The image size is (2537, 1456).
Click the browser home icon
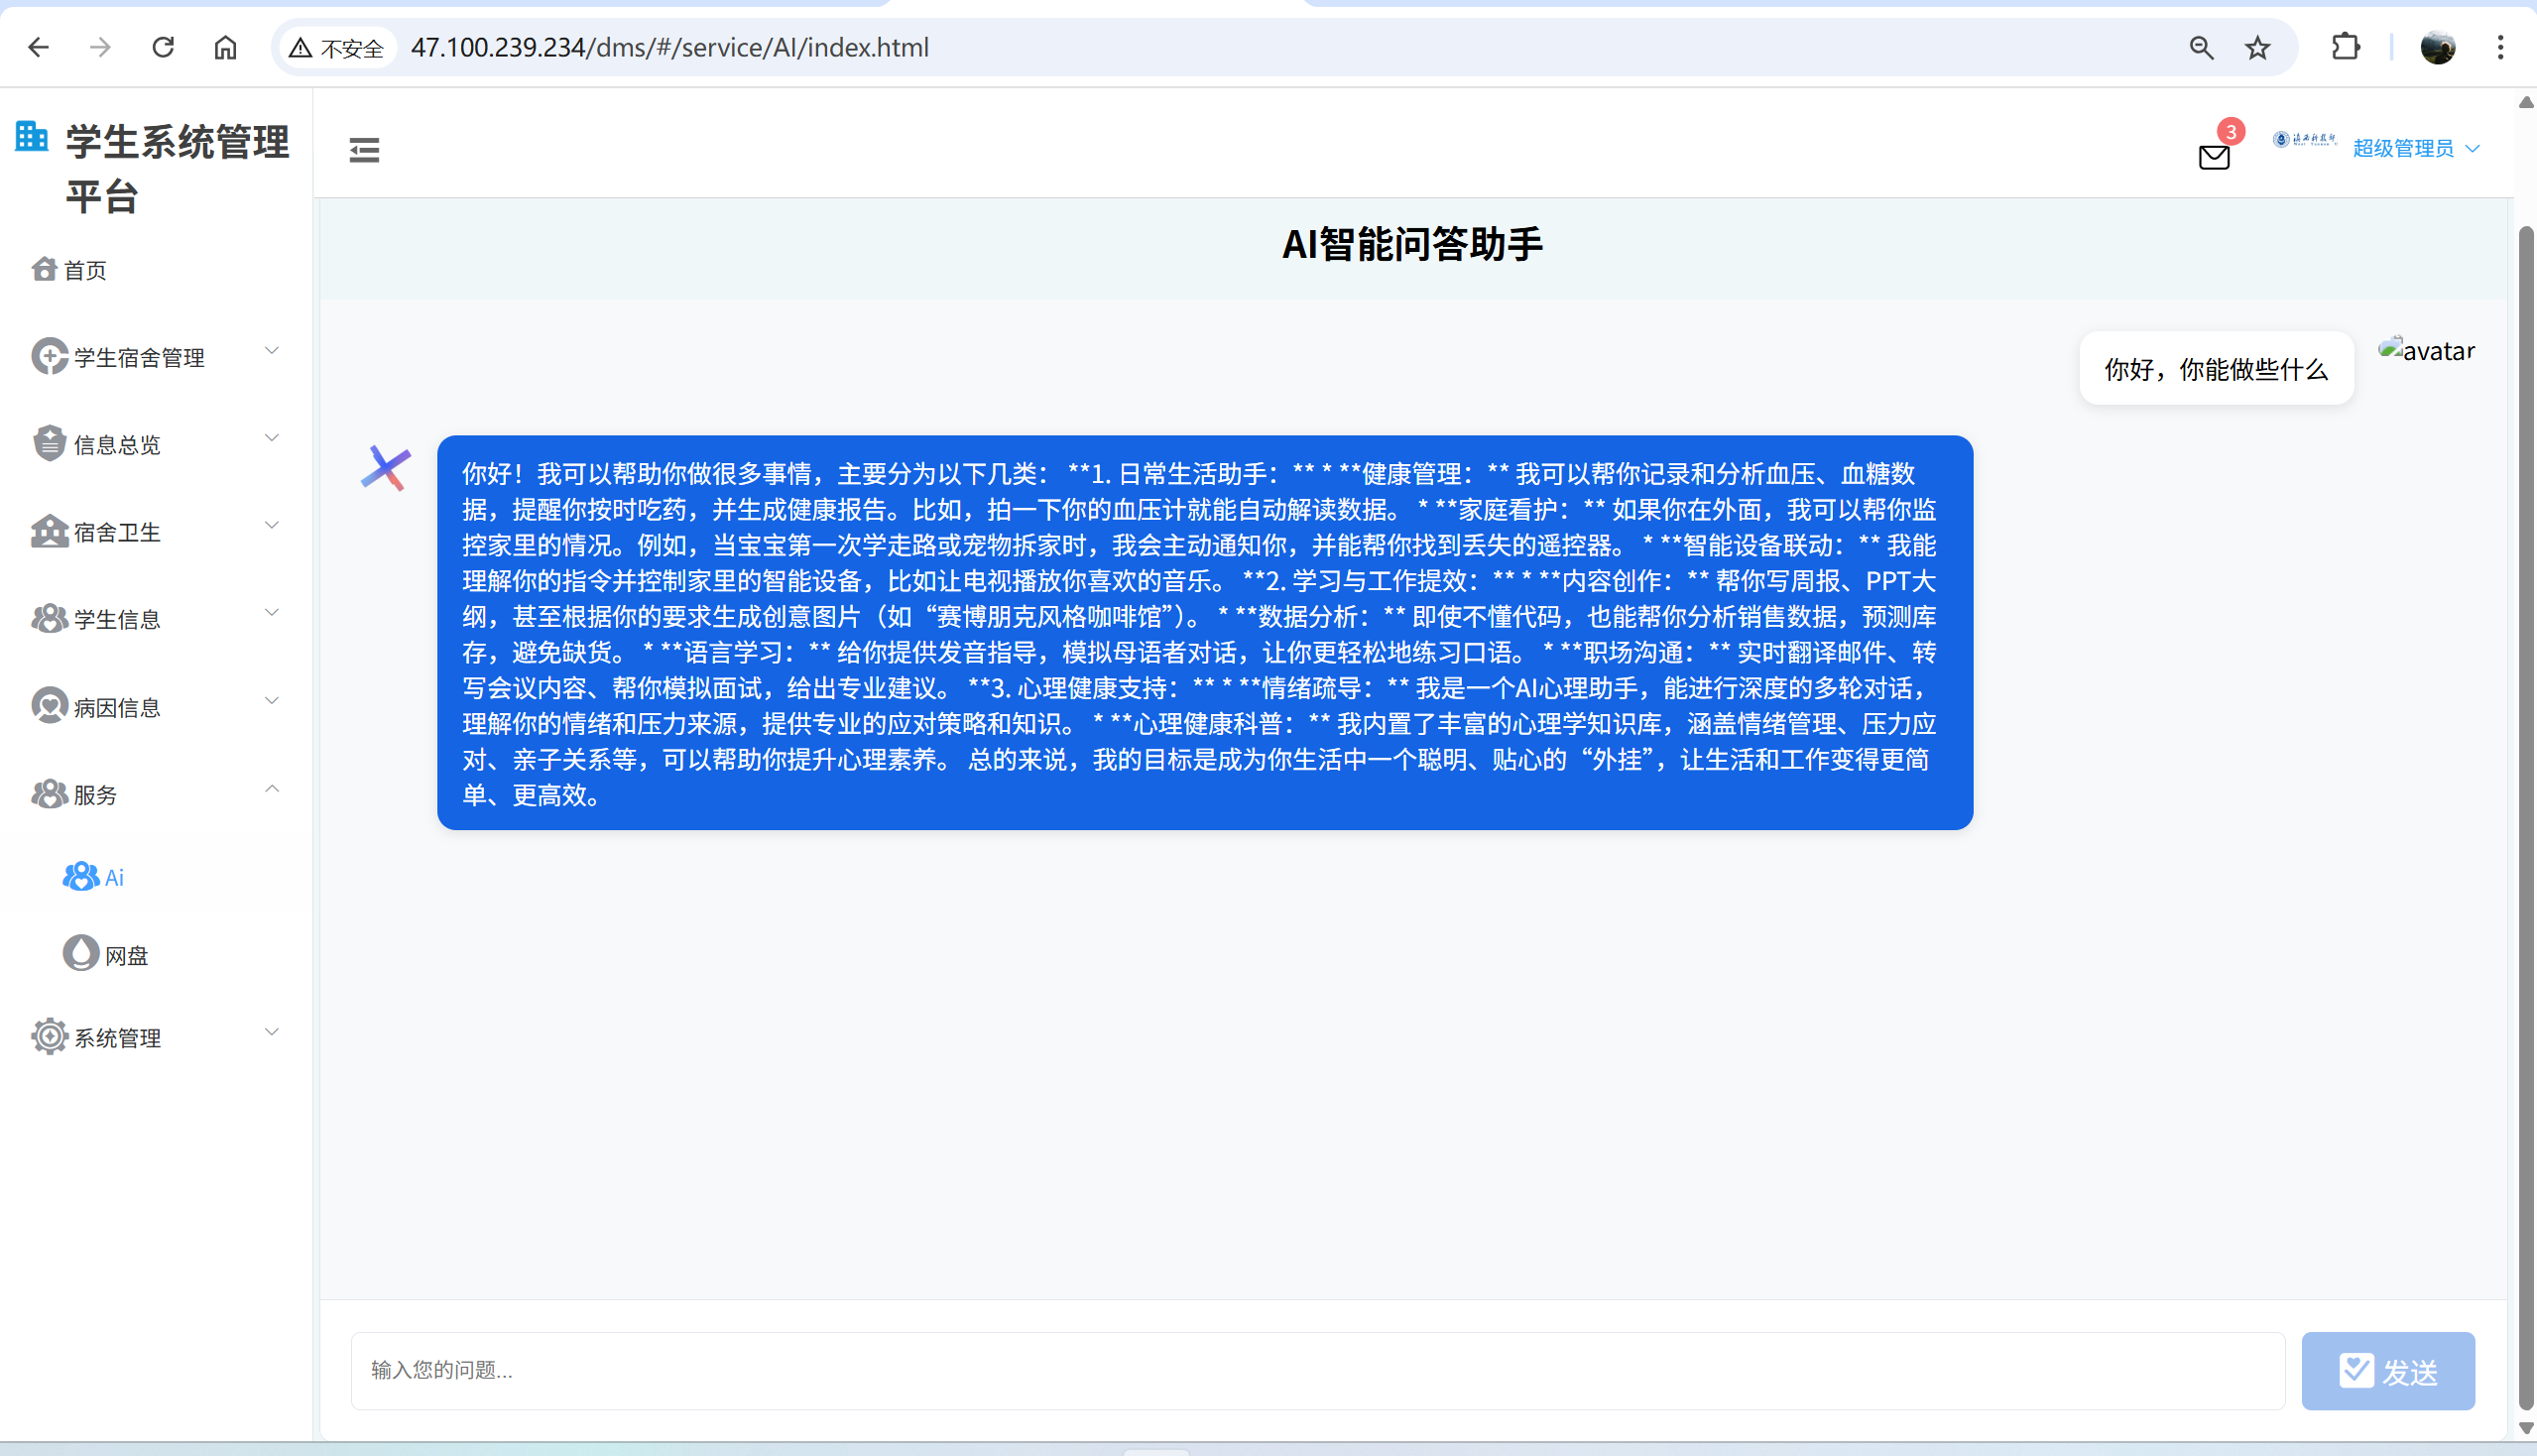coord(225,47)
